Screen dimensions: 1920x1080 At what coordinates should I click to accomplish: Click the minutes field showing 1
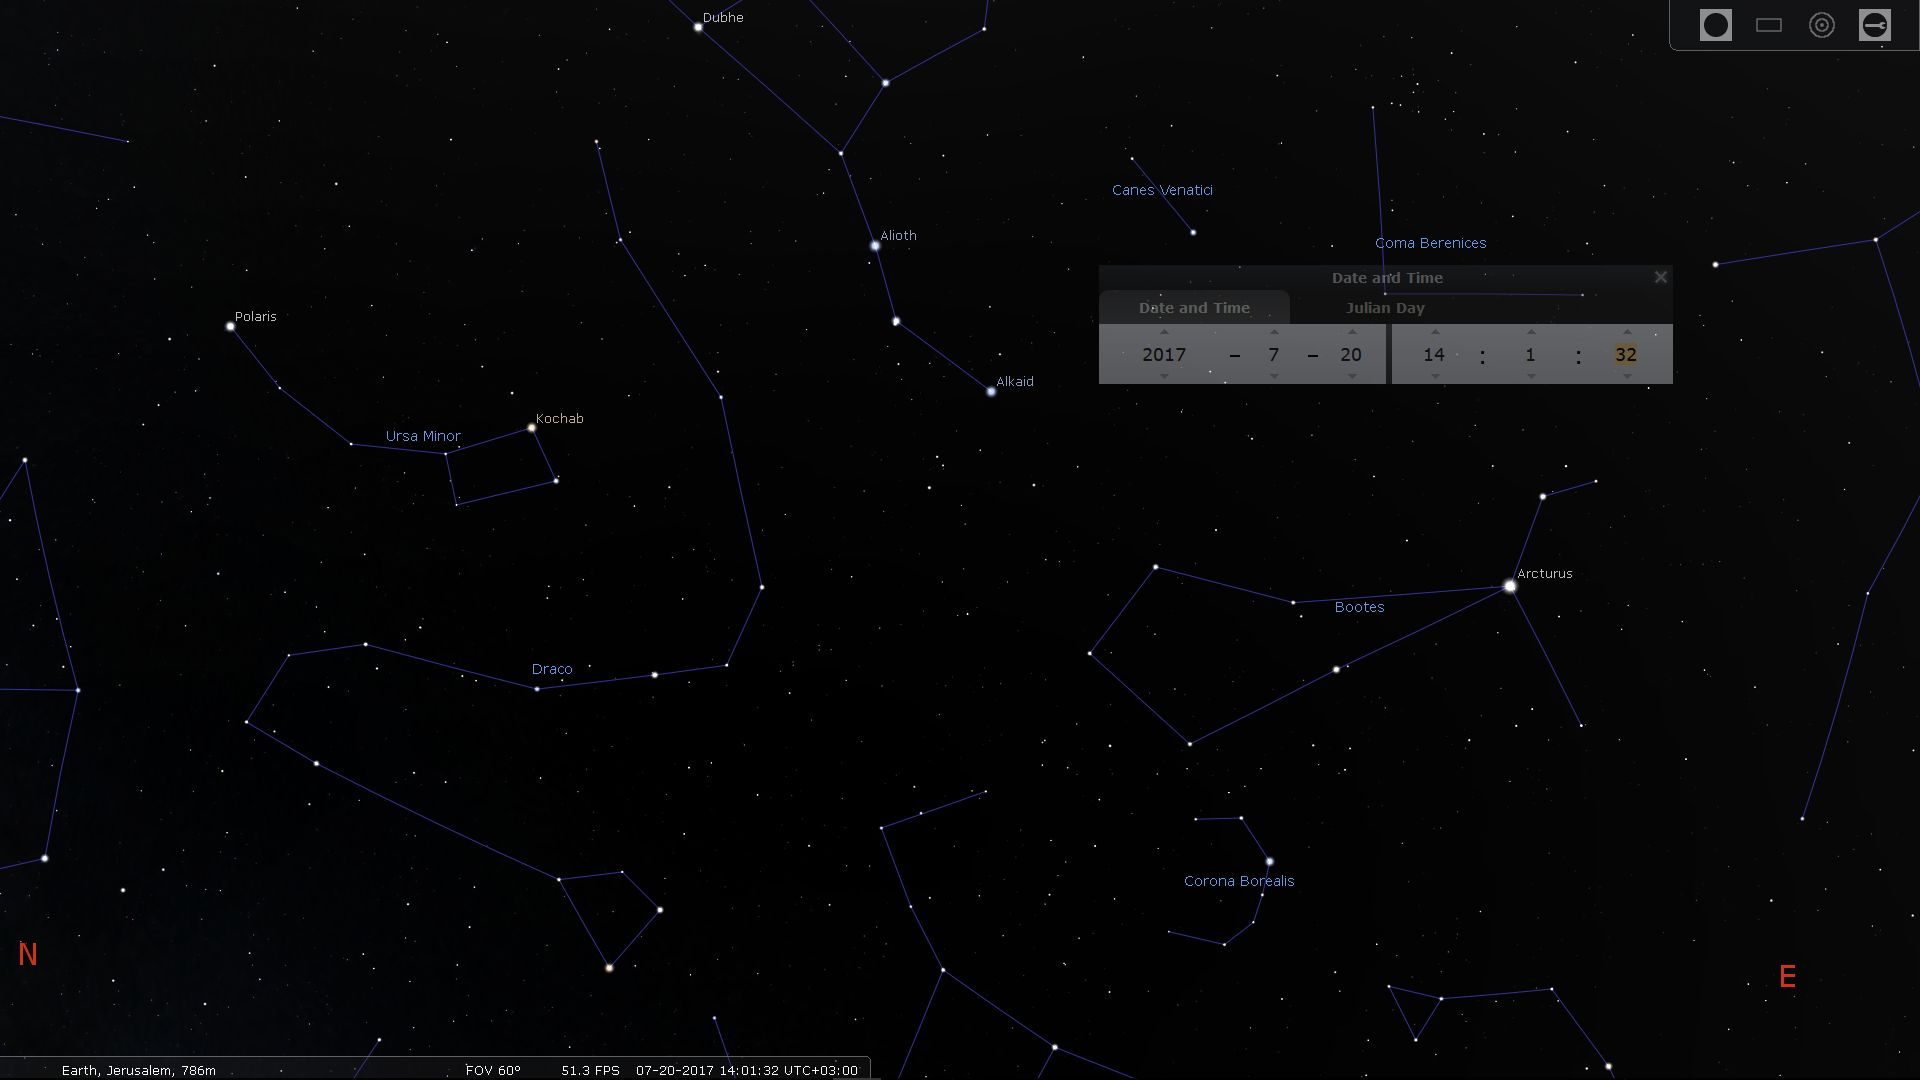click(1530, 354)
